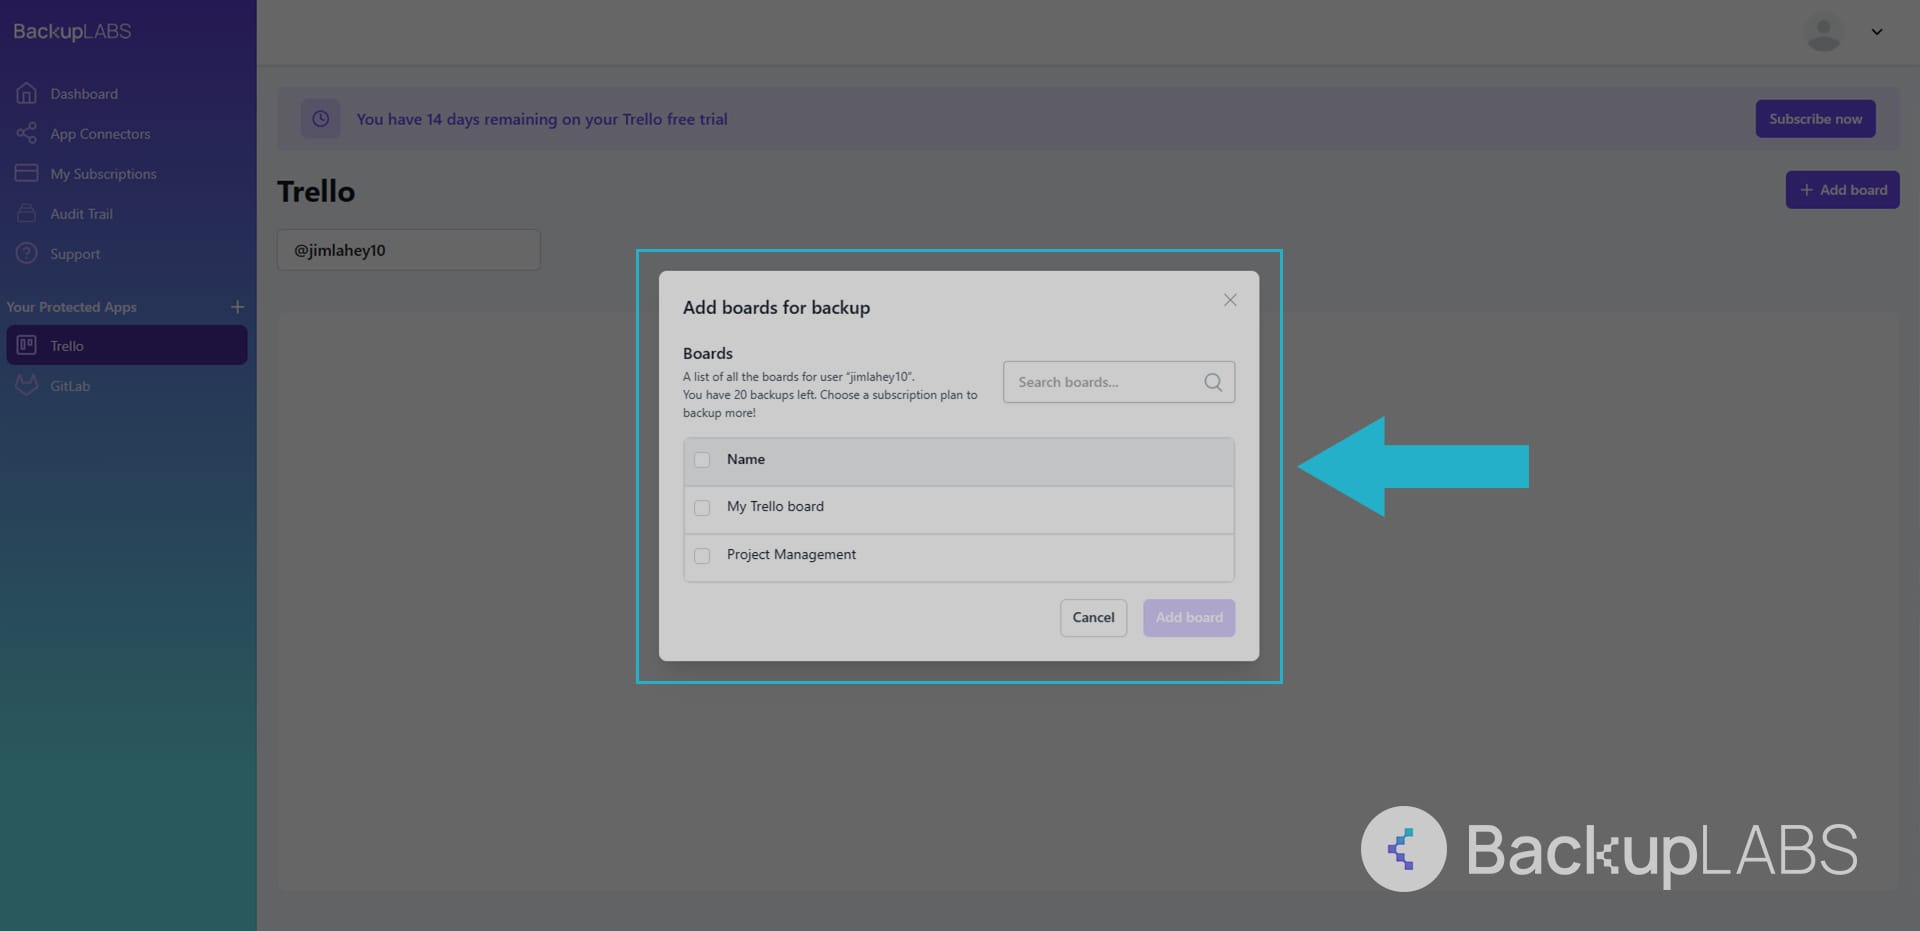Open App Connectors menu item
Viewport: 1920px width, 931px height.
coord(100,133)
